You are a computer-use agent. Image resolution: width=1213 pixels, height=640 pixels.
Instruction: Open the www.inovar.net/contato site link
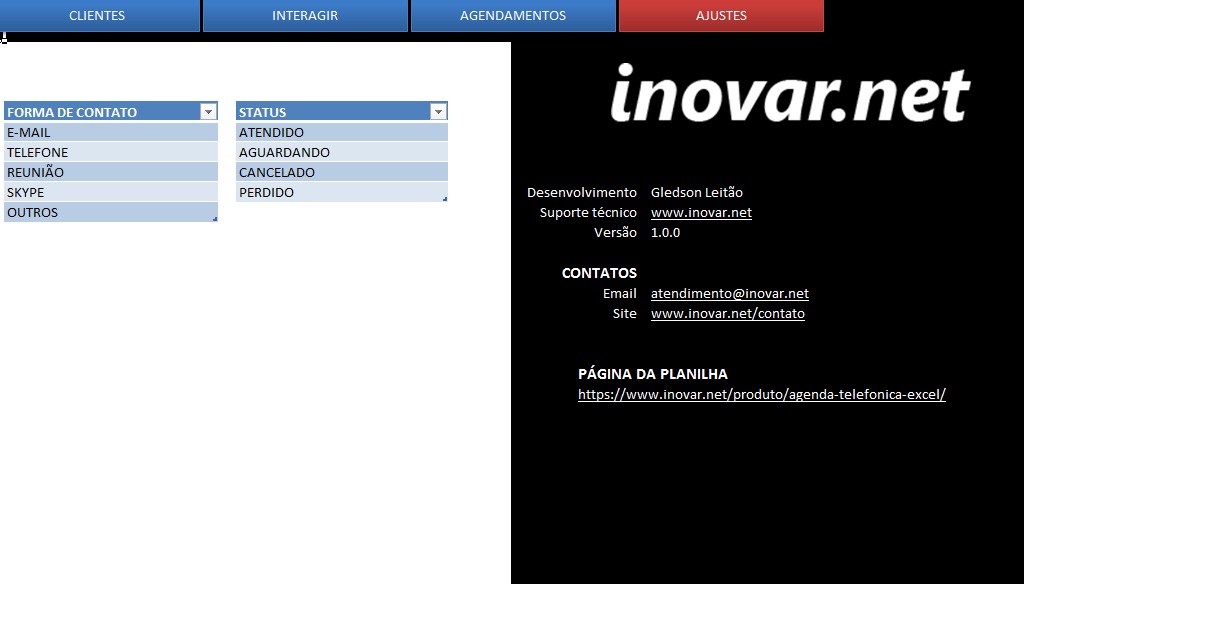coord(728,313)
